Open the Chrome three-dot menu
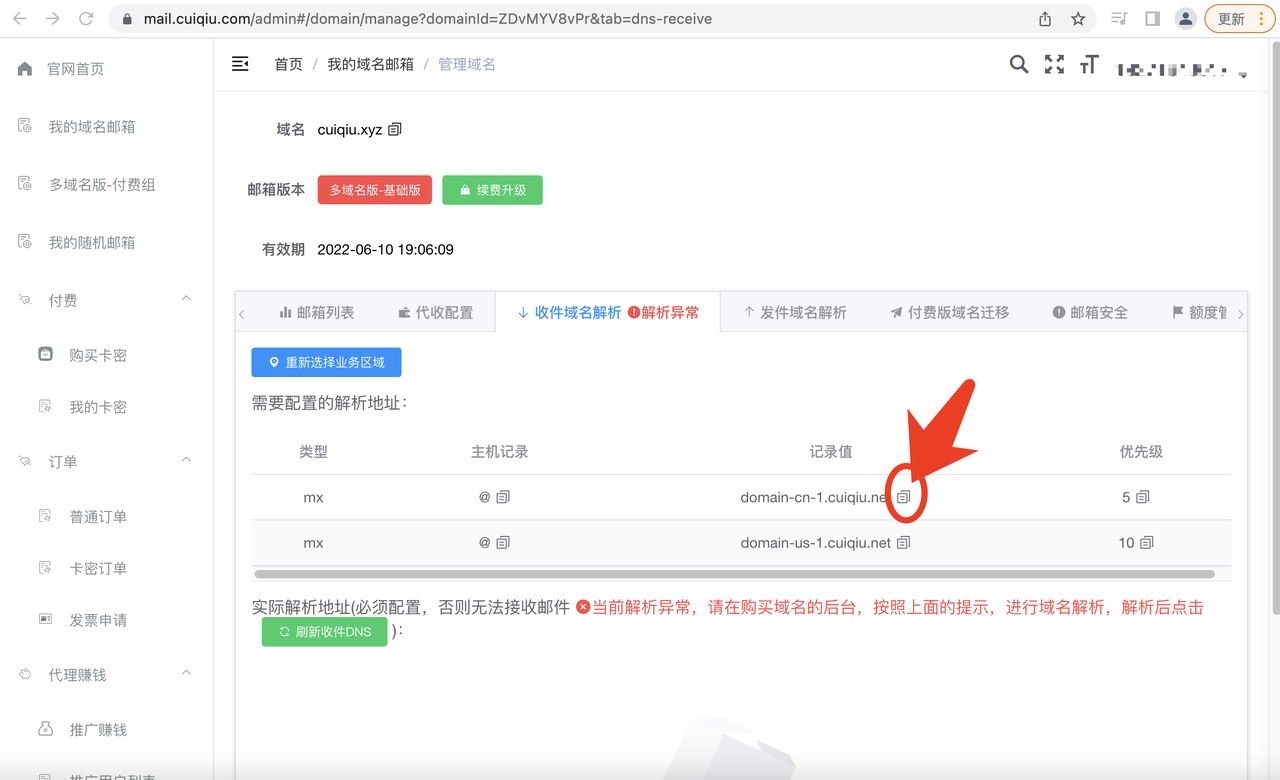Viewport: 1280px width, 780px height. coord(1261,19)
